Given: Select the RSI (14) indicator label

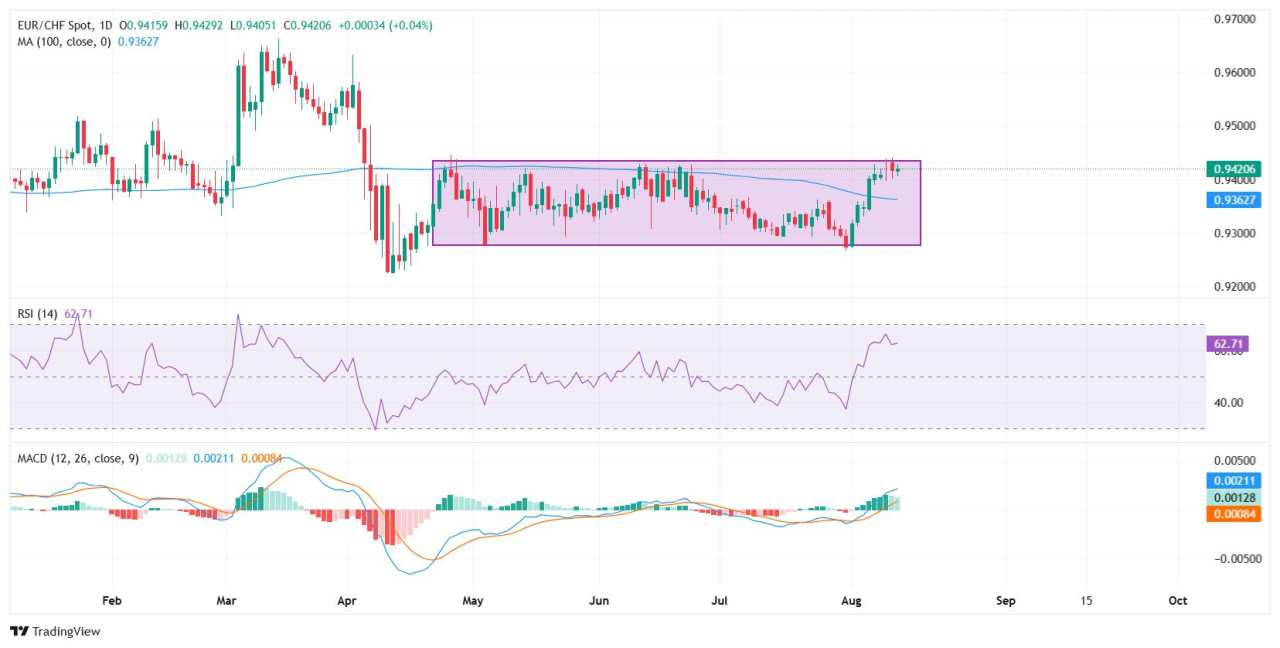Looking at the screenshot, I should [35, 314].
